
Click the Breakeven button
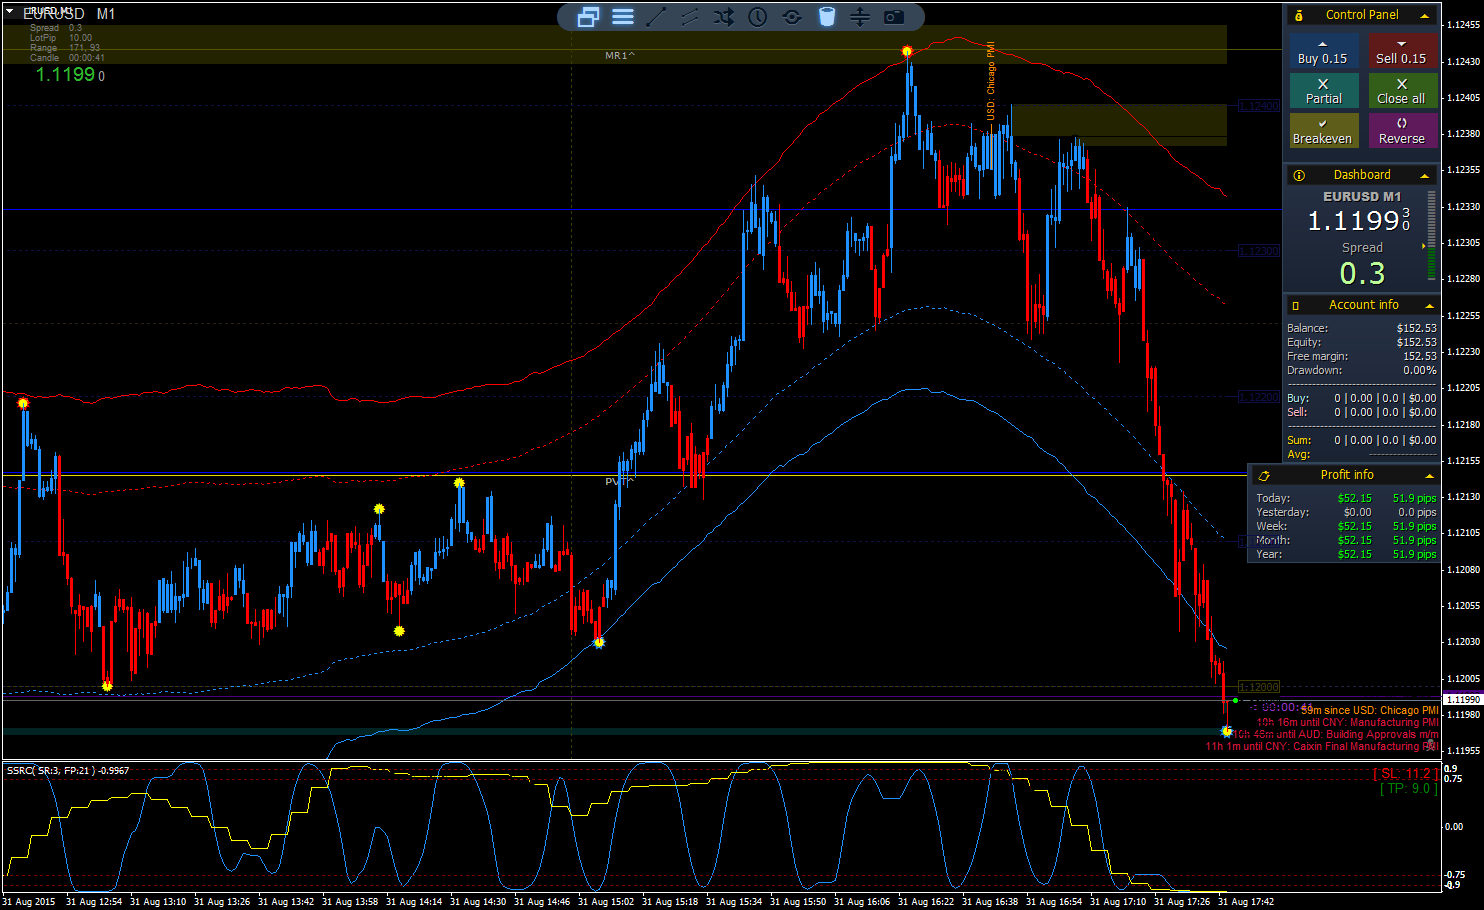click(1322, 131)
